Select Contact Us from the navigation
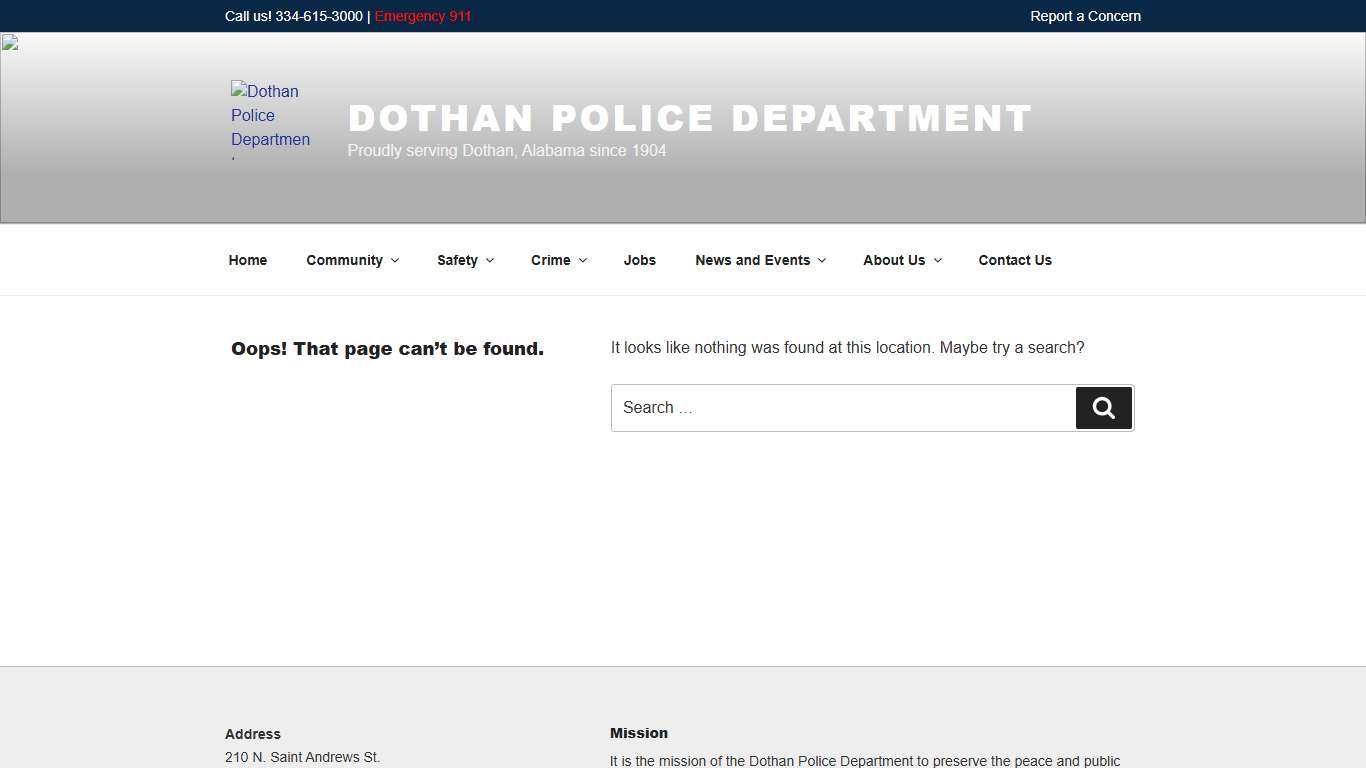The height and width of the screenshot is (768, 1366). coord(1015,260)
